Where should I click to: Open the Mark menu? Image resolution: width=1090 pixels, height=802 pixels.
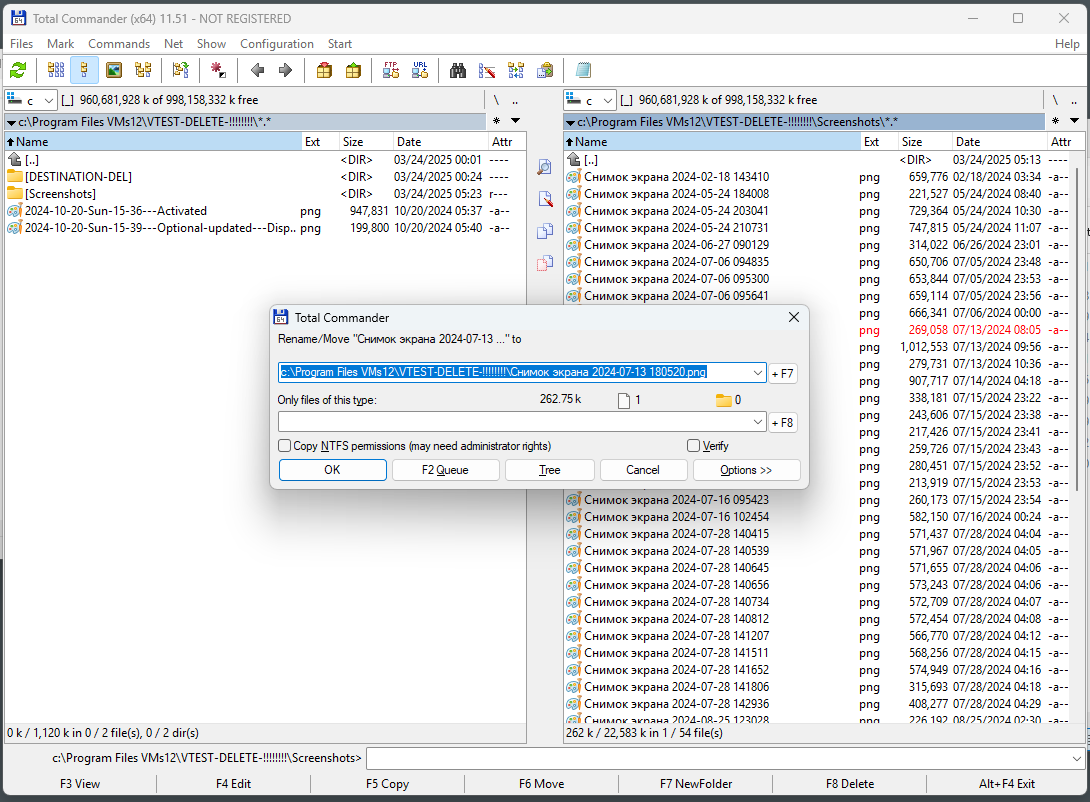click(x=60, y=44)
